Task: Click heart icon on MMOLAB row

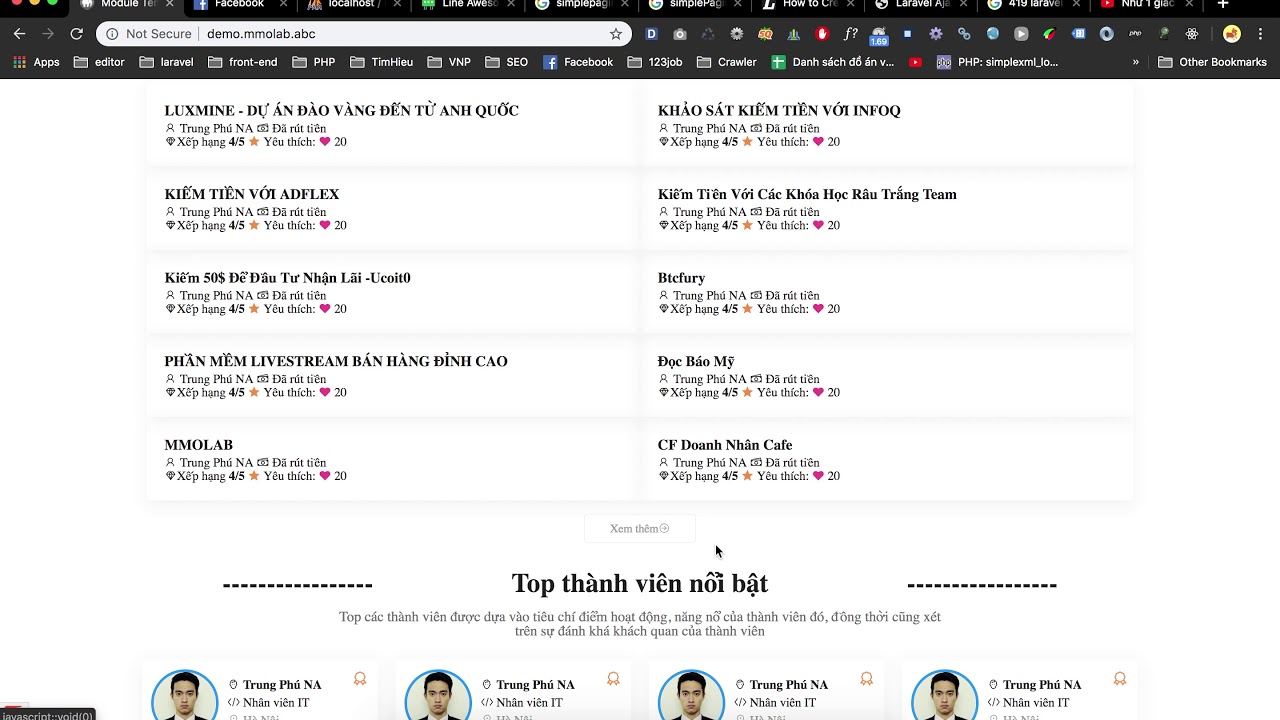Action: pos(325,476)
